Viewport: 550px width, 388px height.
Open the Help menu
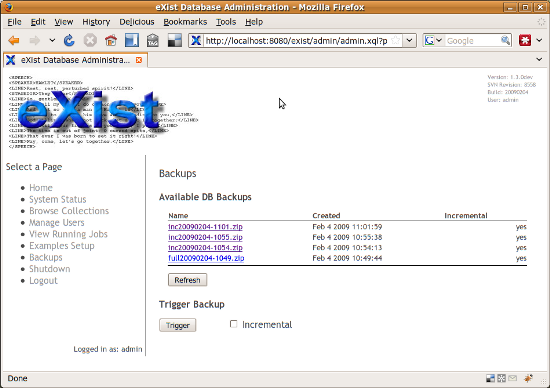coord(254,22)
